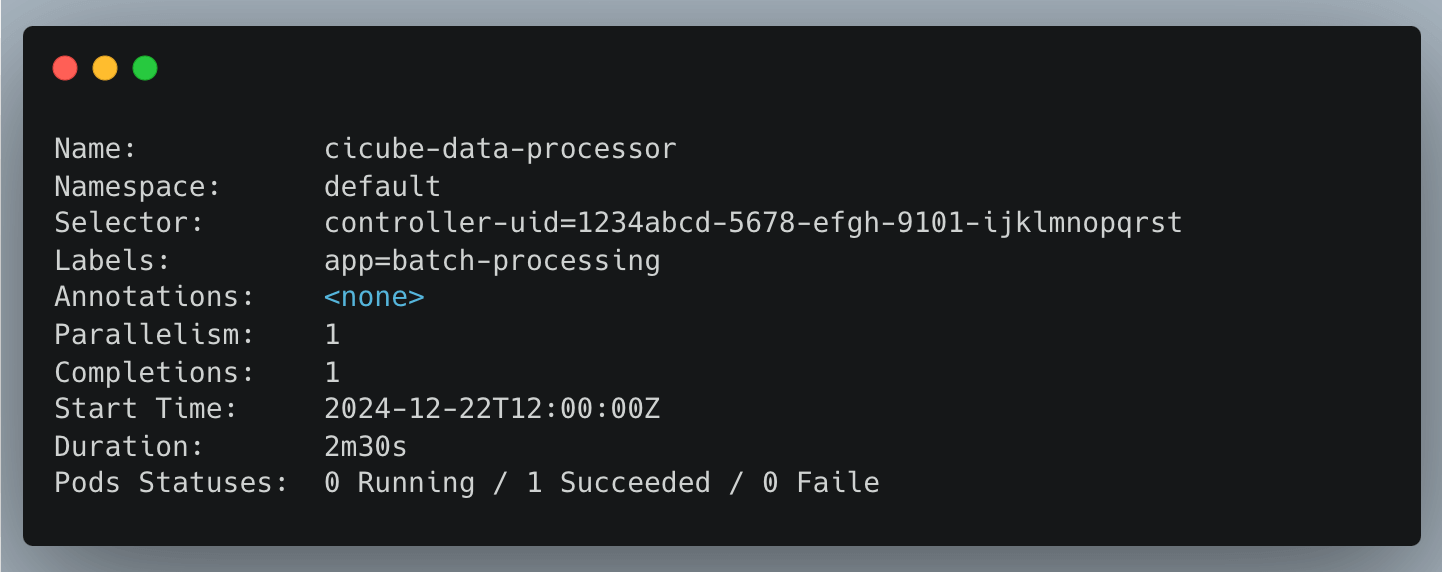Click the 'Pods Statuses:' field label
The width and height of the screenshot is (1442, 572).
pyautogui.click(x=171, y=483)
